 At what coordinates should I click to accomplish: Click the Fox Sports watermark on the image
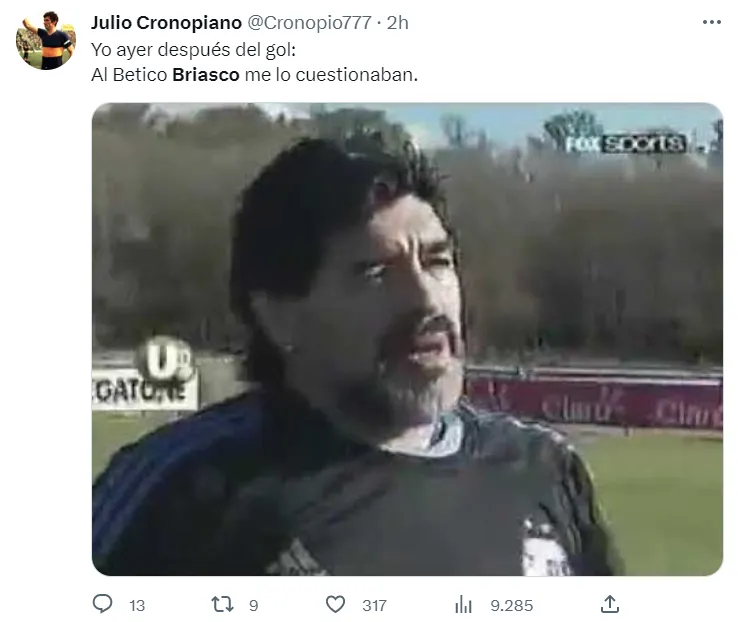click(625, 143)
